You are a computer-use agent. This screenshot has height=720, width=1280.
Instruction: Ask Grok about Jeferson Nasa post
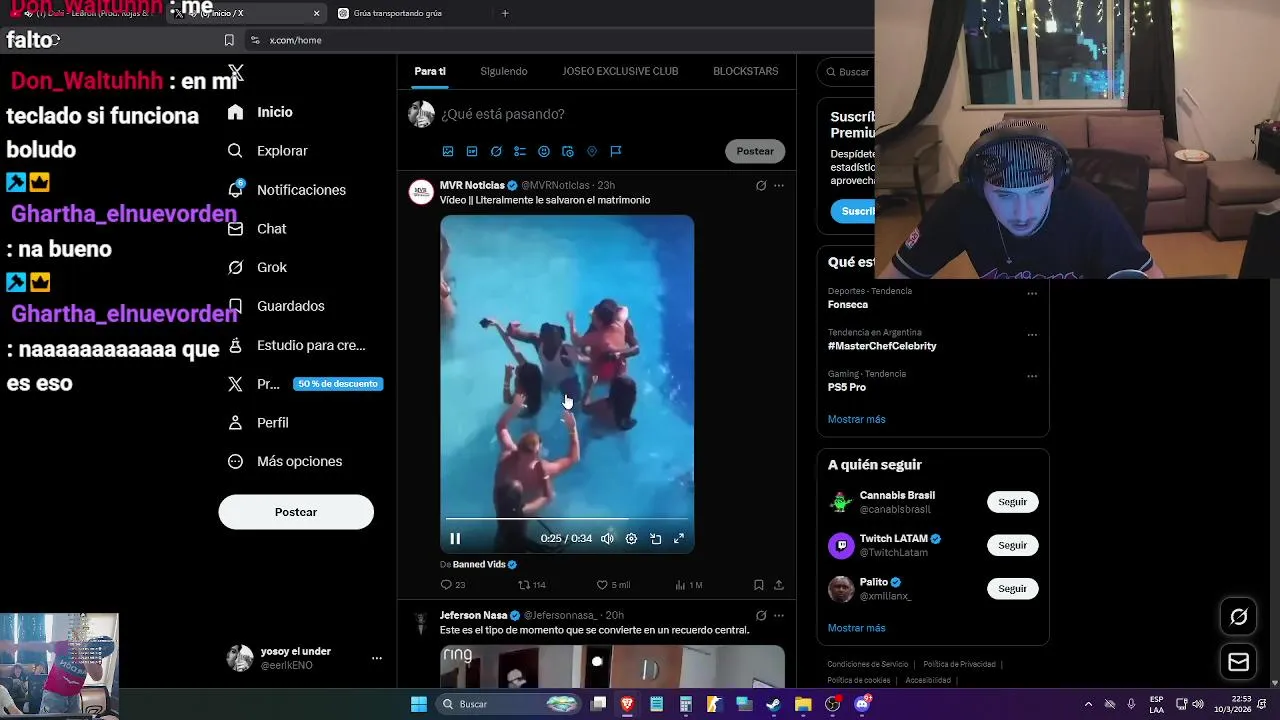[761, 616]
